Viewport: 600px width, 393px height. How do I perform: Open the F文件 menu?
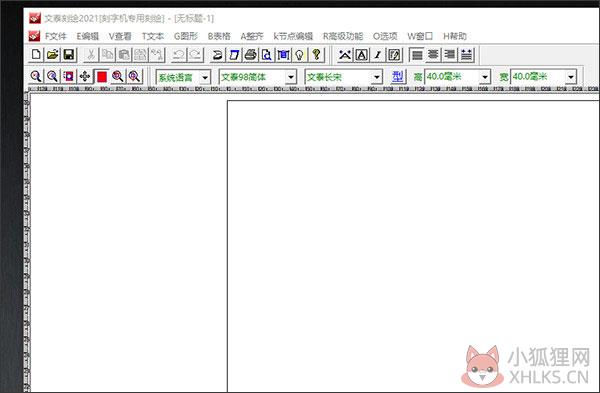(56, 36)
